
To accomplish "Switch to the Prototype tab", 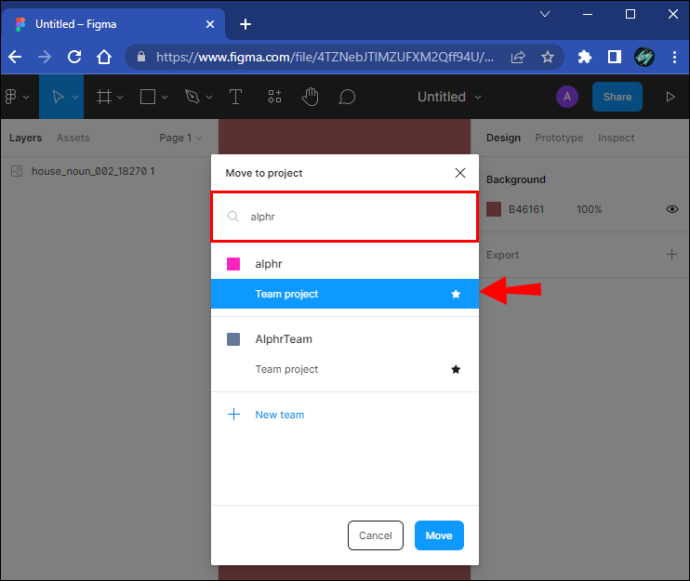I will click(x=559, y=138).
